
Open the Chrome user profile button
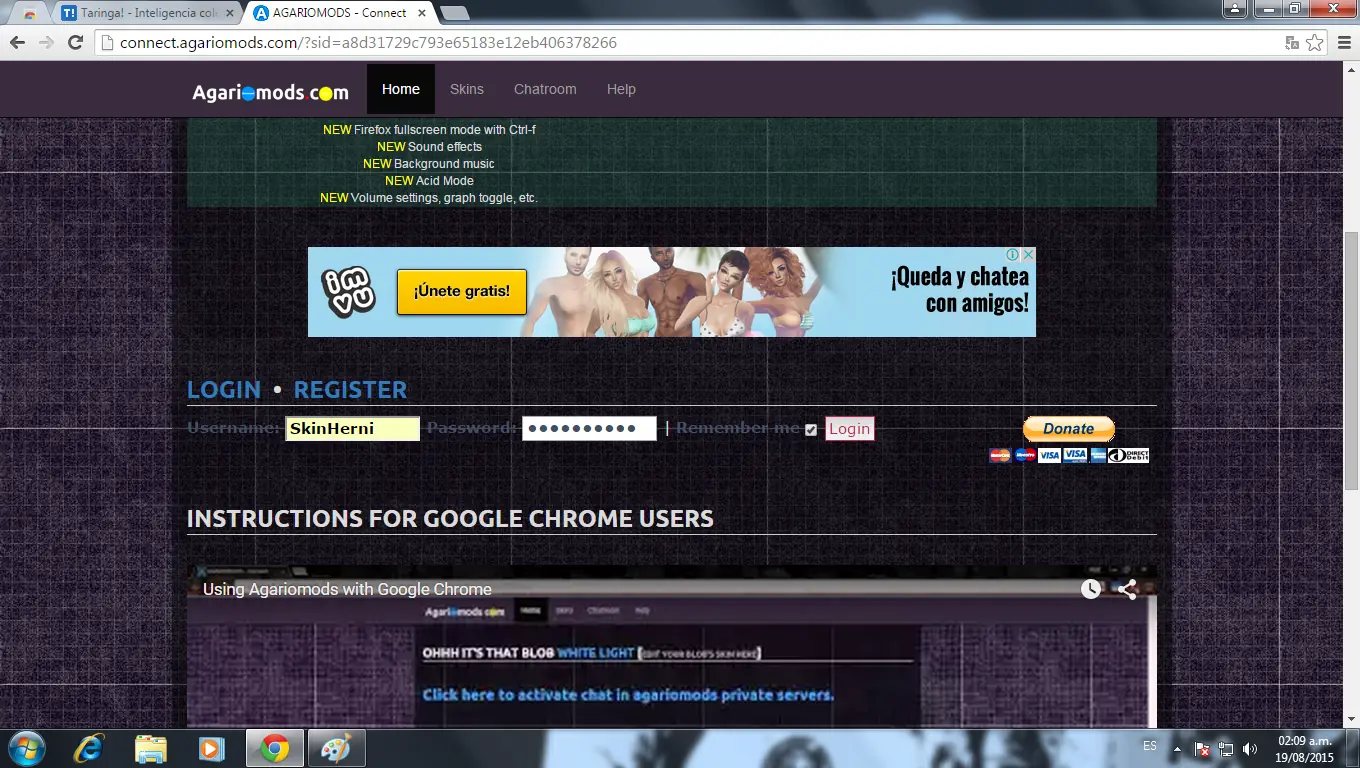pos(1237,8)
